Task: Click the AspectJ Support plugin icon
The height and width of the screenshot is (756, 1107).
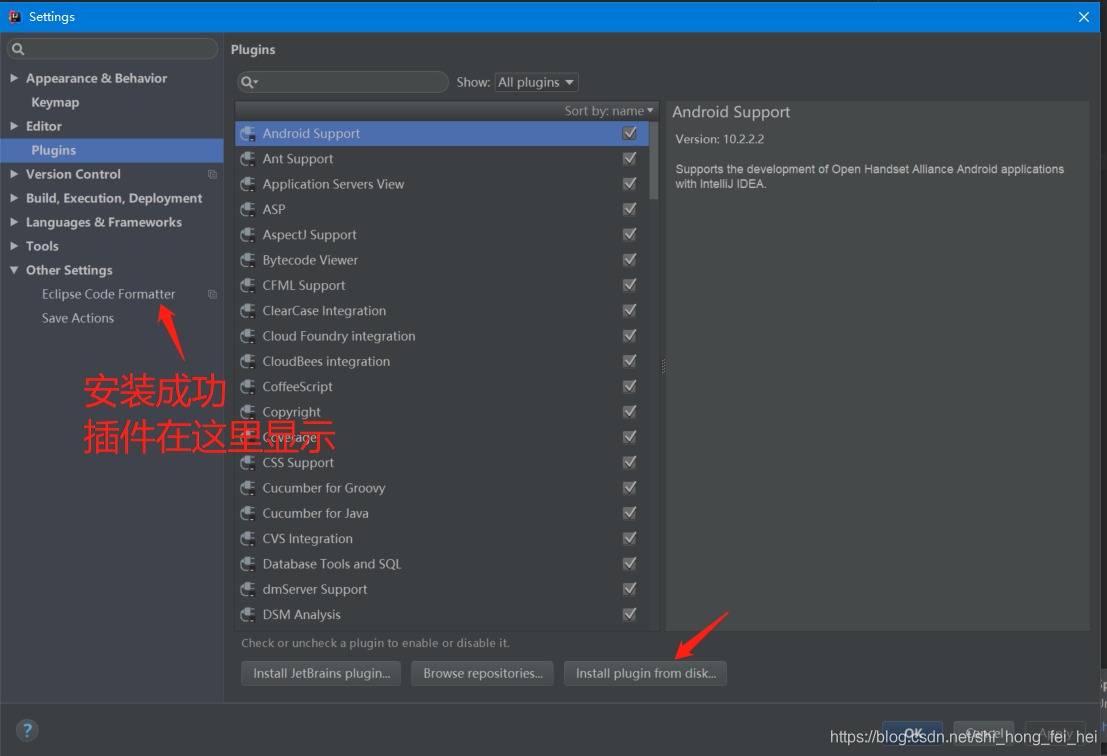Action: (248, 235)
